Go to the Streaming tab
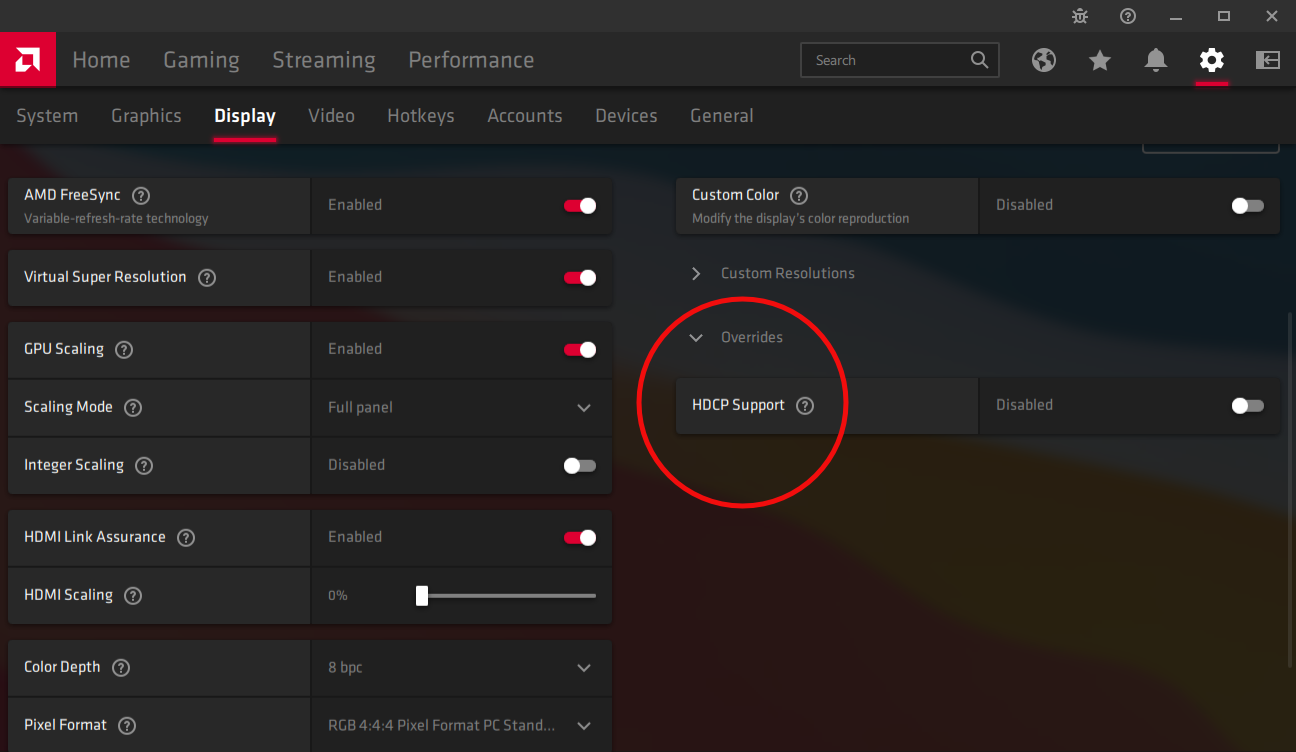Viewport: 1296px width, 752px height. point(324,60)
